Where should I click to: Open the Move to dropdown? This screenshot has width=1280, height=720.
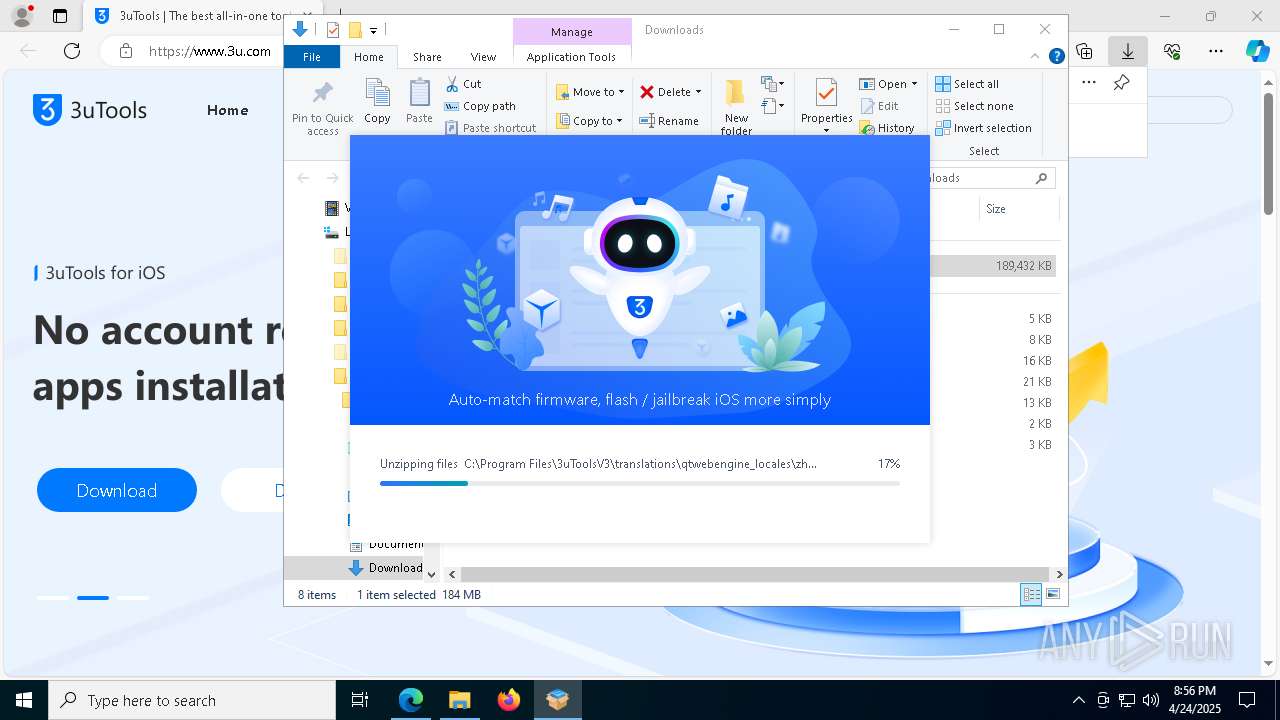[591, 92]
